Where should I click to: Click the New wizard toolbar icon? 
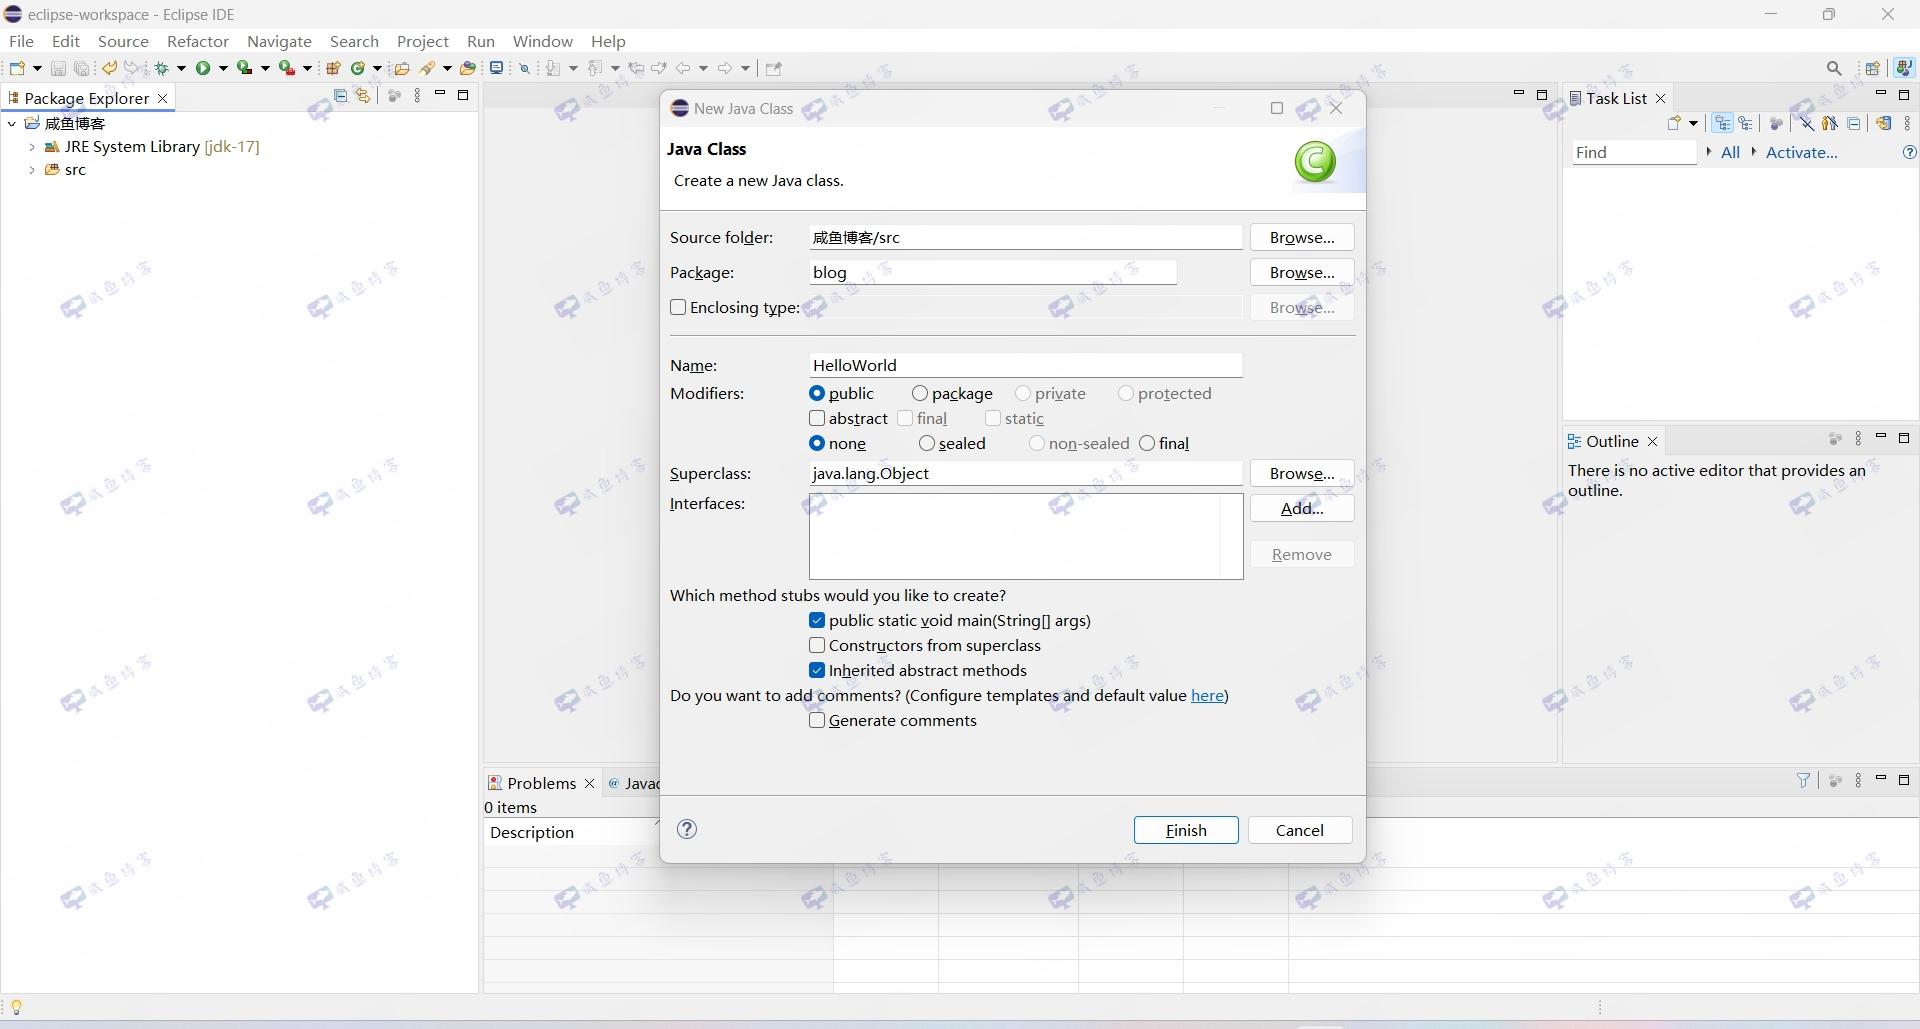tap(17, 68)
